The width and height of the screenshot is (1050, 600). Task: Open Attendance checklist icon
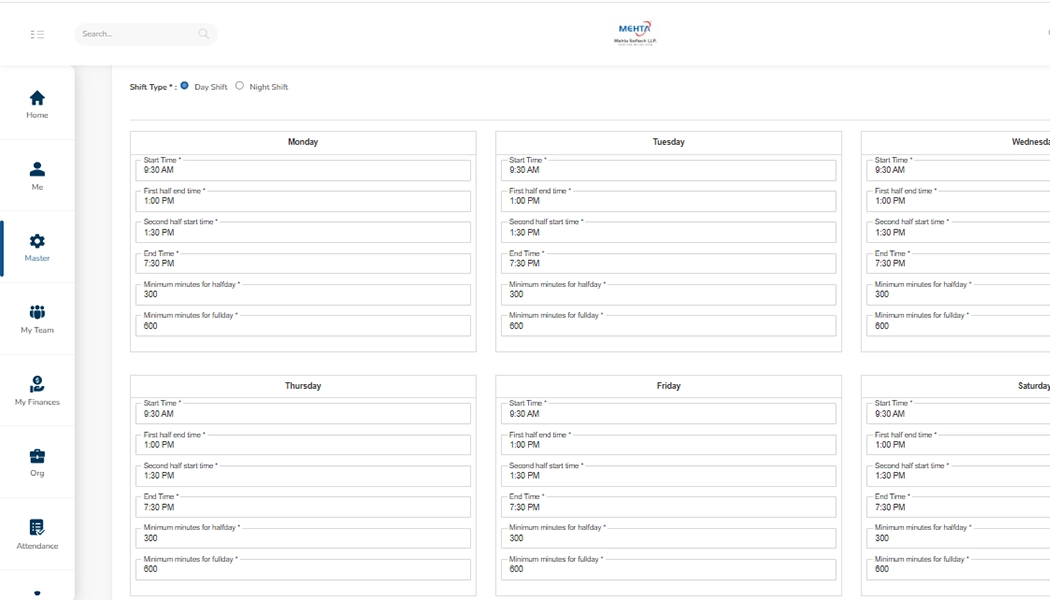tap(37, 528)
